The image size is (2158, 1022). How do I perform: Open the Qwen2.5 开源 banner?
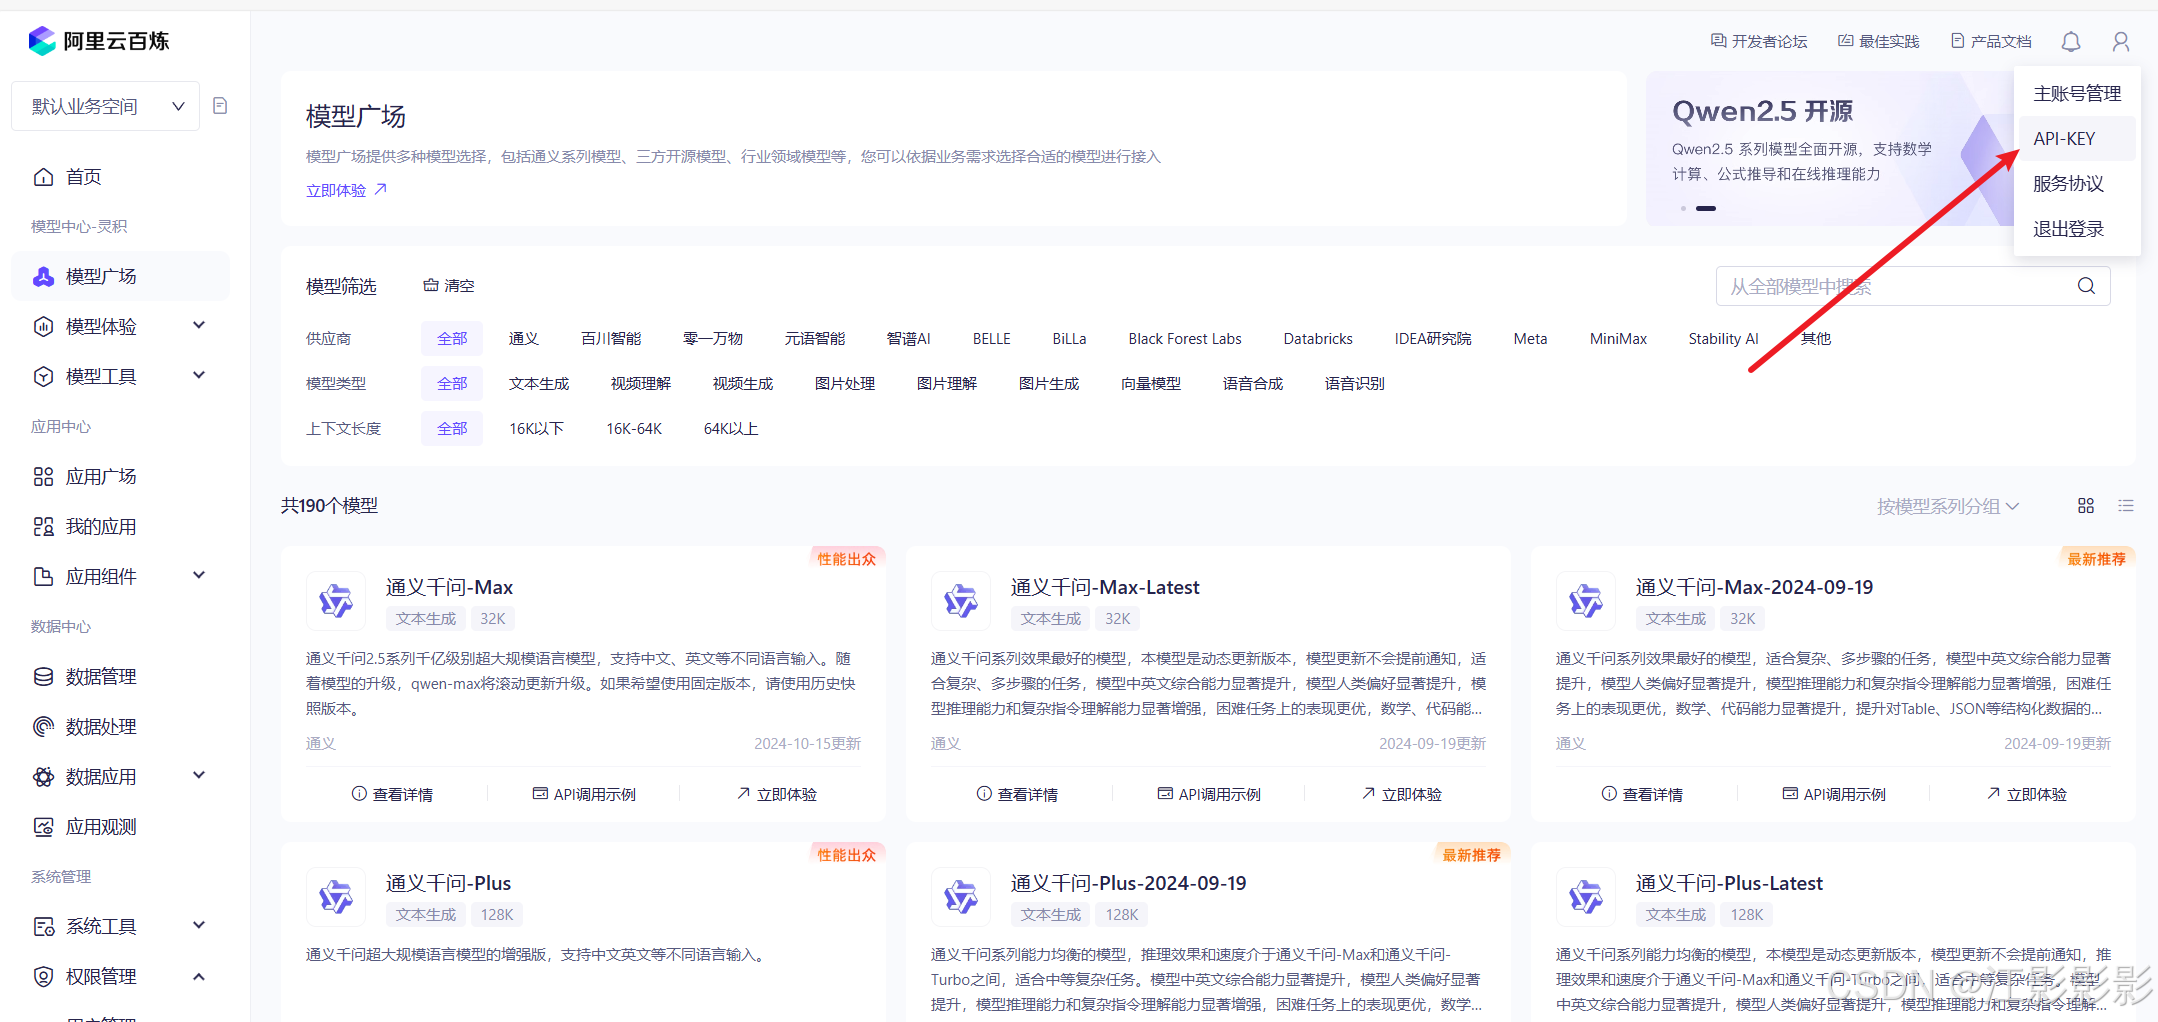pos(1829,148)
